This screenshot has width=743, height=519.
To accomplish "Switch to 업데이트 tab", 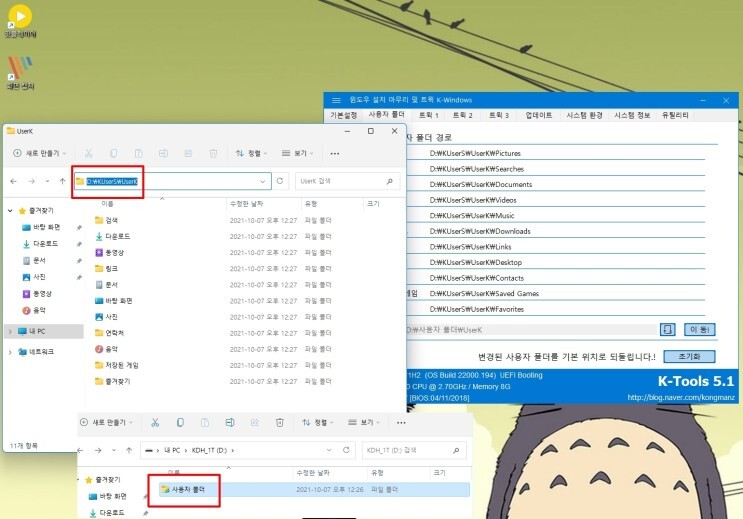I will [539, 115].
